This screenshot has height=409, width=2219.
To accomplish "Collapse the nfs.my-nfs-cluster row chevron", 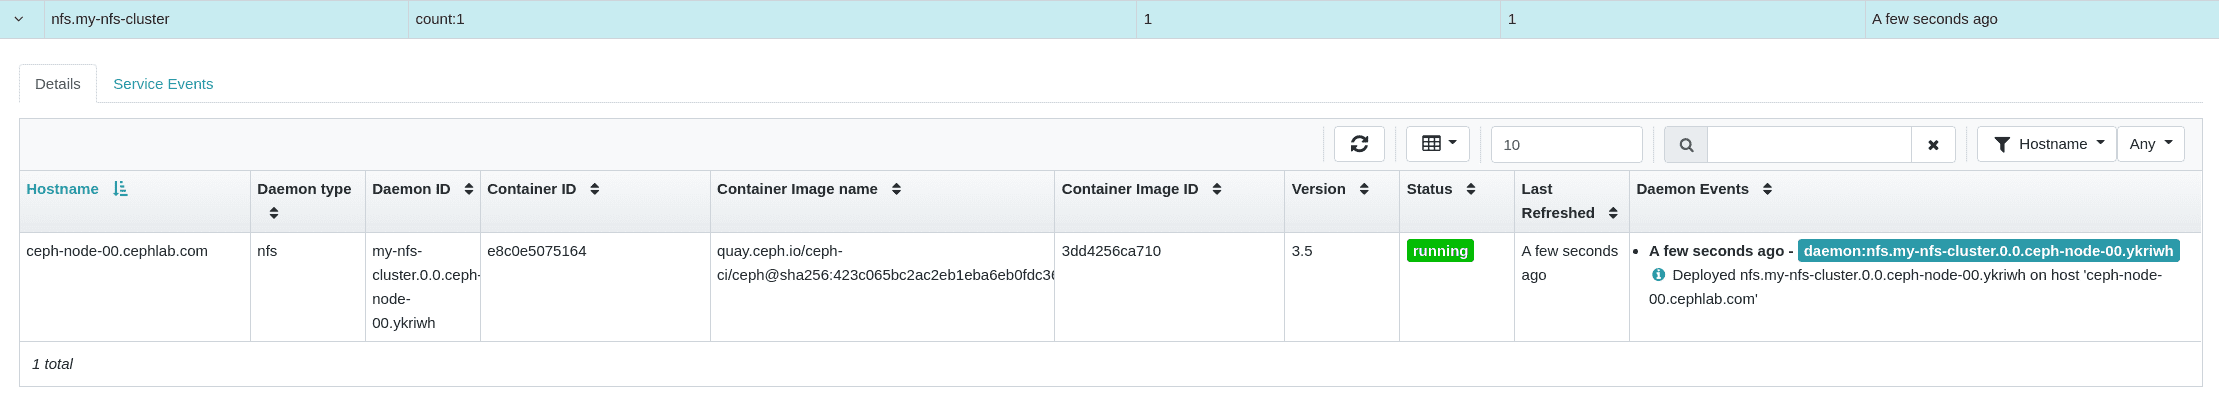I will (x=19, y=19).
